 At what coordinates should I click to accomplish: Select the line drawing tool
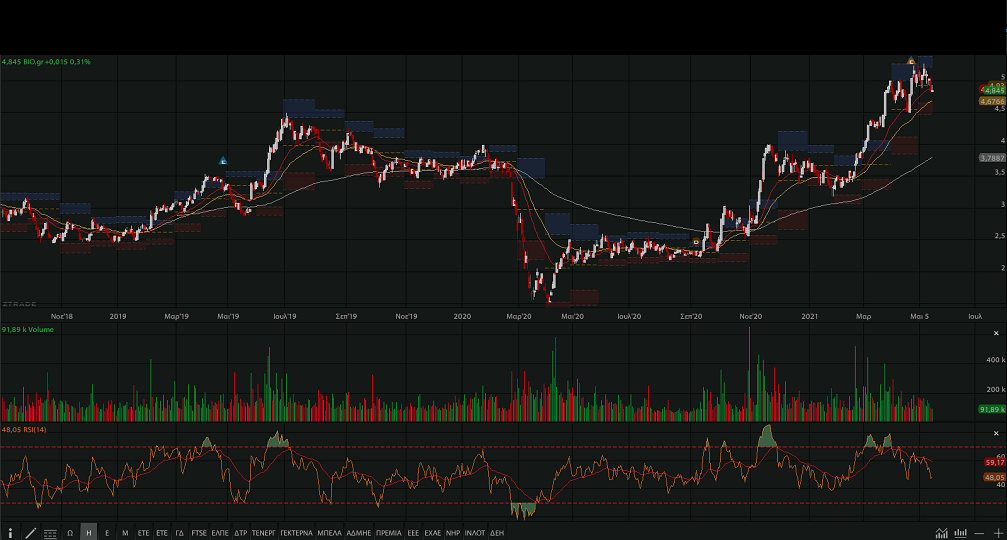30,533
